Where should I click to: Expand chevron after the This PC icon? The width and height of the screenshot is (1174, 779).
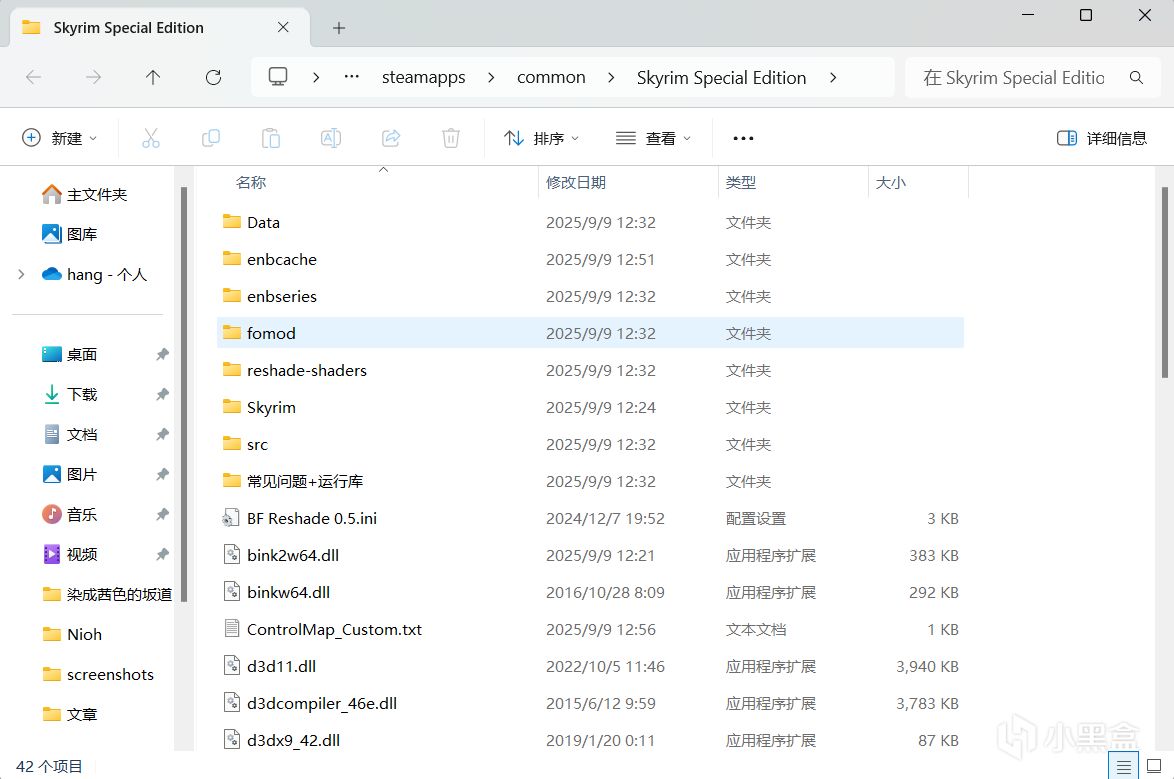[316, 77]
